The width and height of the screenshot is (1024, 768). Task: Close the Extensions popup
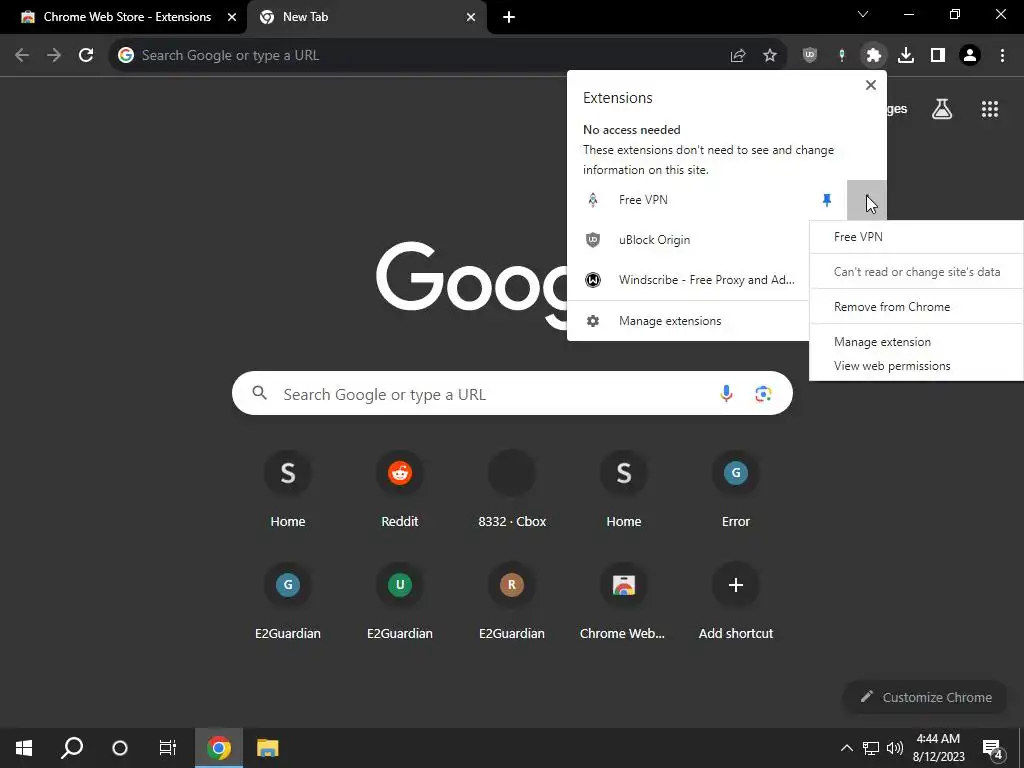tap(871, 85)
